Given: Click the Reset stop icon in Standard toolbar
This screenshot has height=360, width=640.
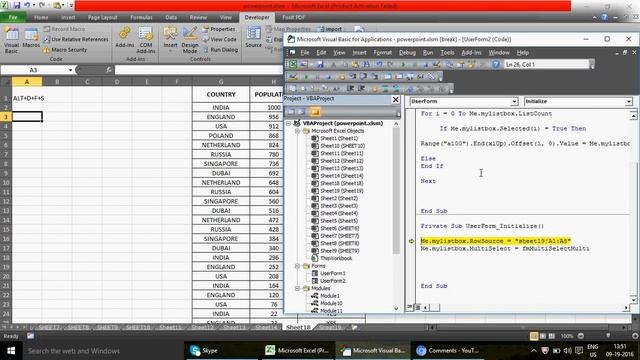Looking at the screenshot, I should click(426, 64).
